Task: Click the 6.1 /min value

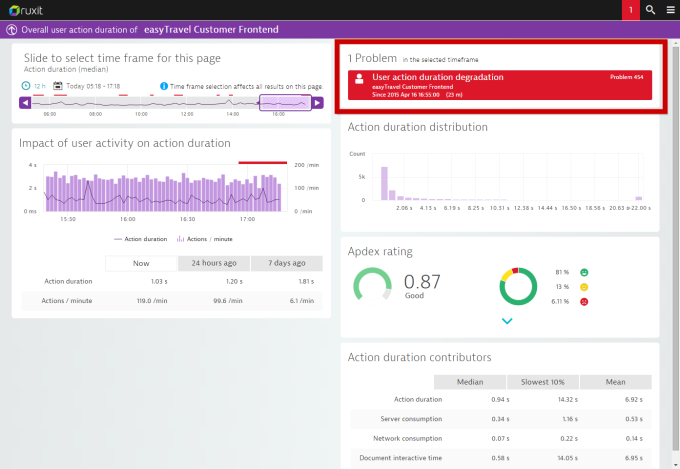Action: pos(301,301)
